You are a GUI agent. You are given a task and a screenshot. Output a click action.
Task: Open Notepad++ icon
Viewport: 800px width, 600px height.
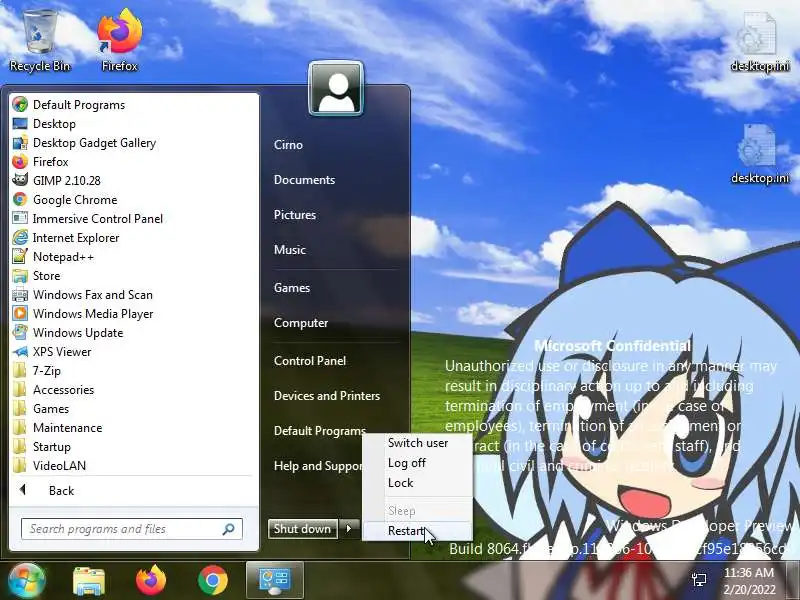click(20, 257)
